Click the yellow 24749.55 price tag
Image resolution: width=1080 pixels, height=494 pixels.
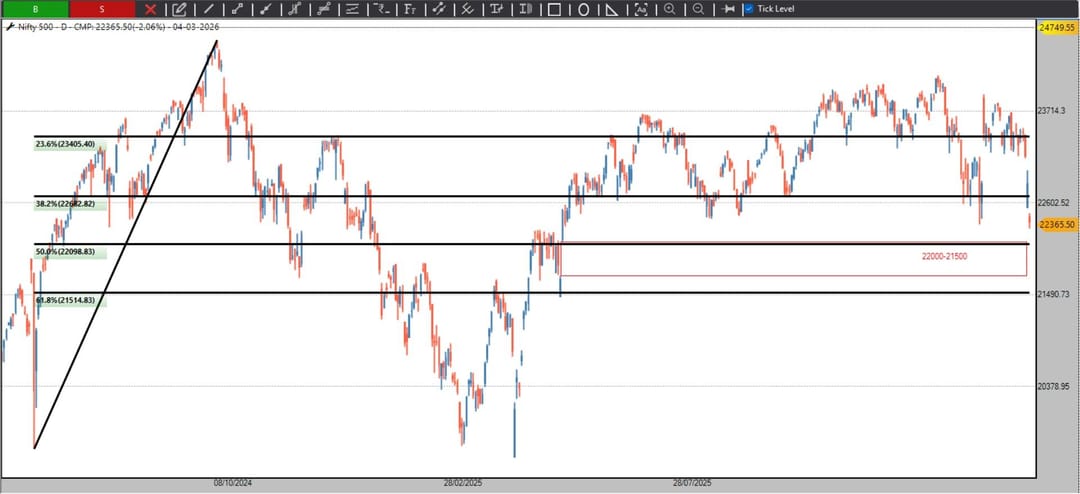(x=1056, y=28)
